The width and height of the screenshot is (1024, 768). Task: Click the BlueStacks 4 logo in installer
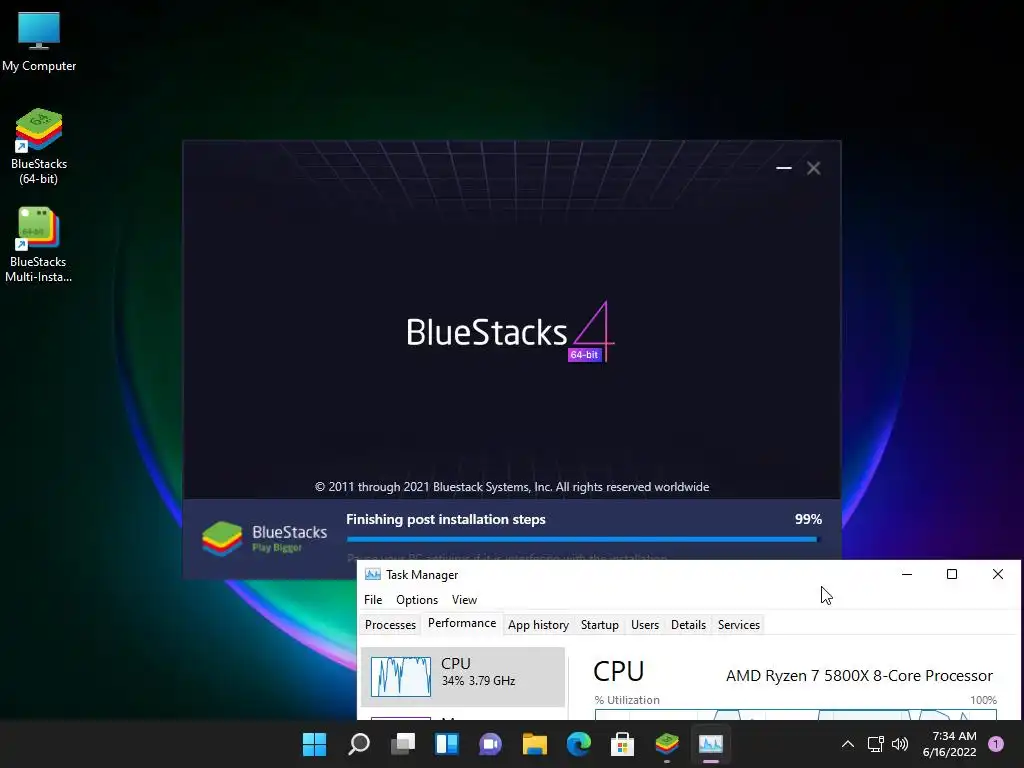(511, 332)
